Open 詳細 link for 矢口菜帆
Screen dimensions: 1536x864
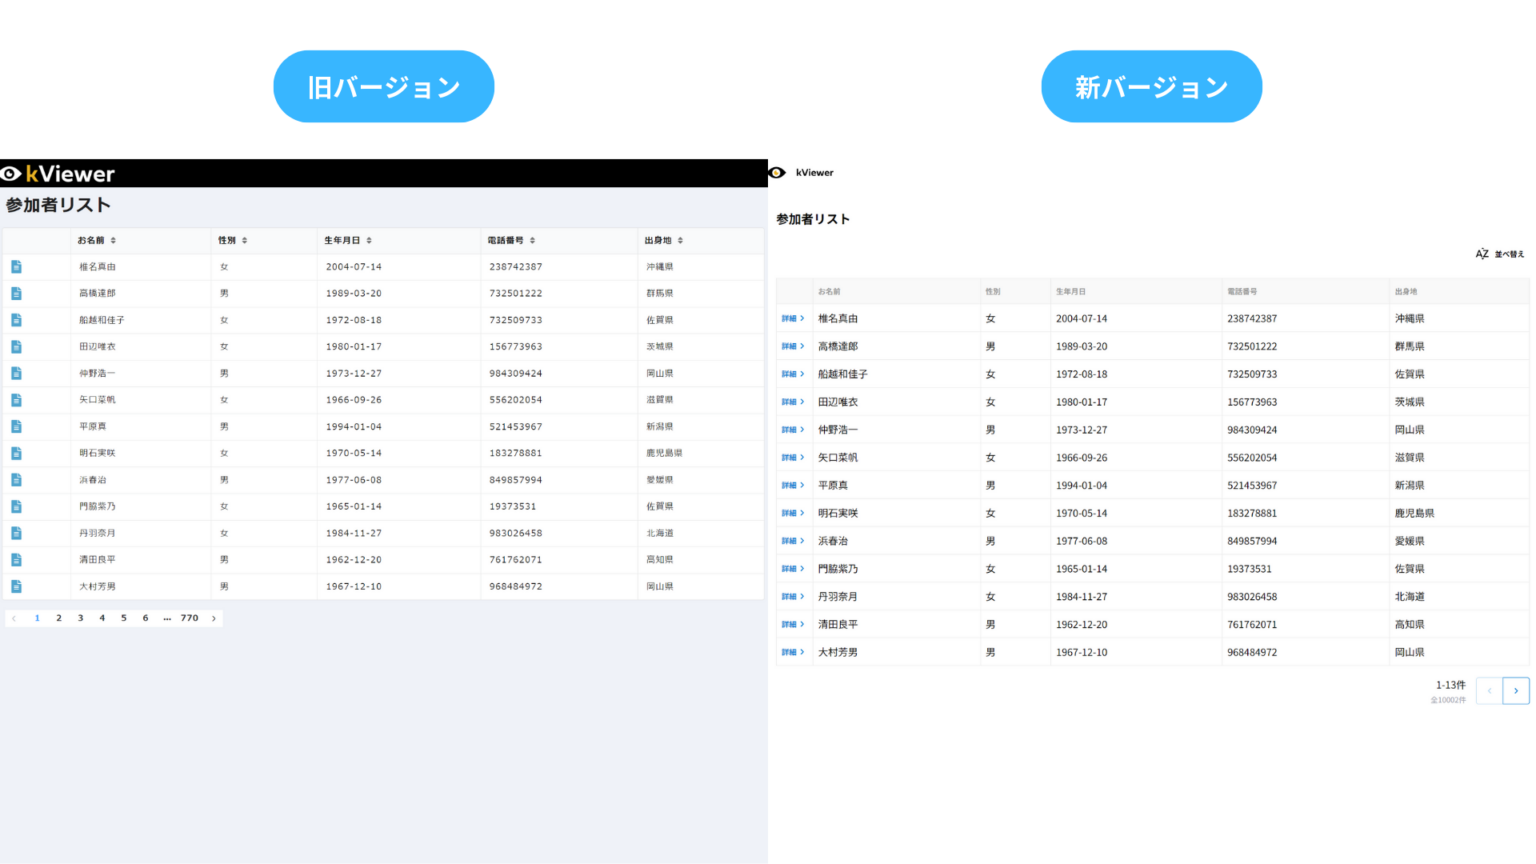coord(793,458)
